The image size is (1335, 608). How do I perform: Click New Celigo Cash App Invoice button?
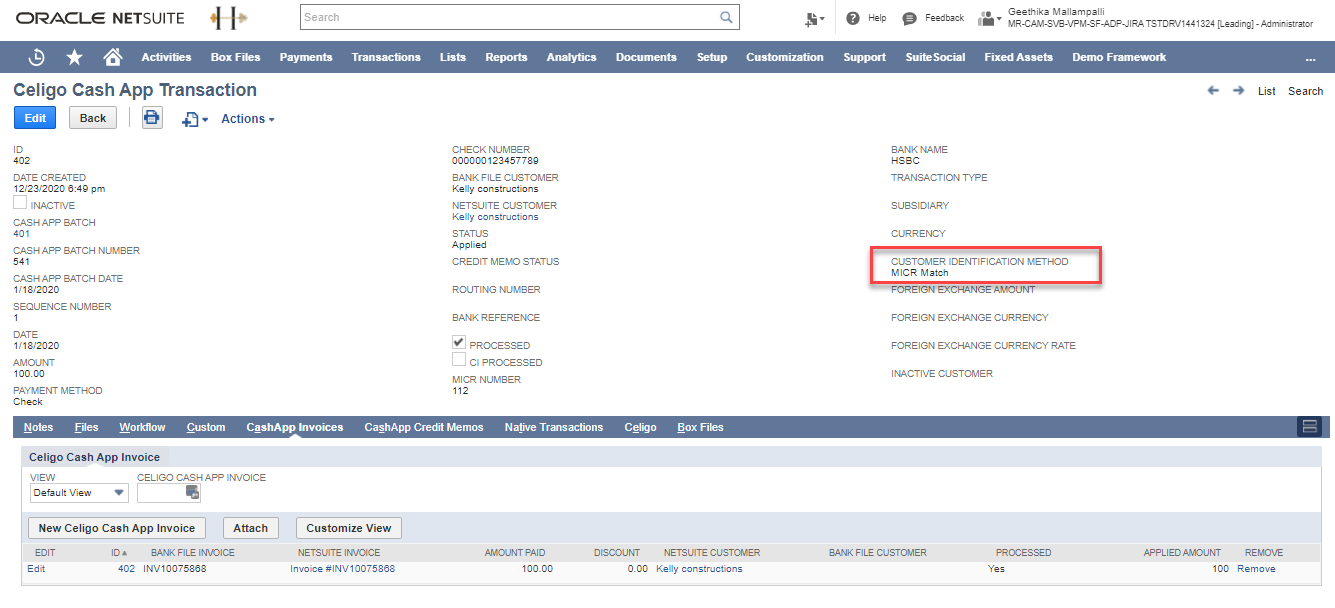tap(117, 528)
